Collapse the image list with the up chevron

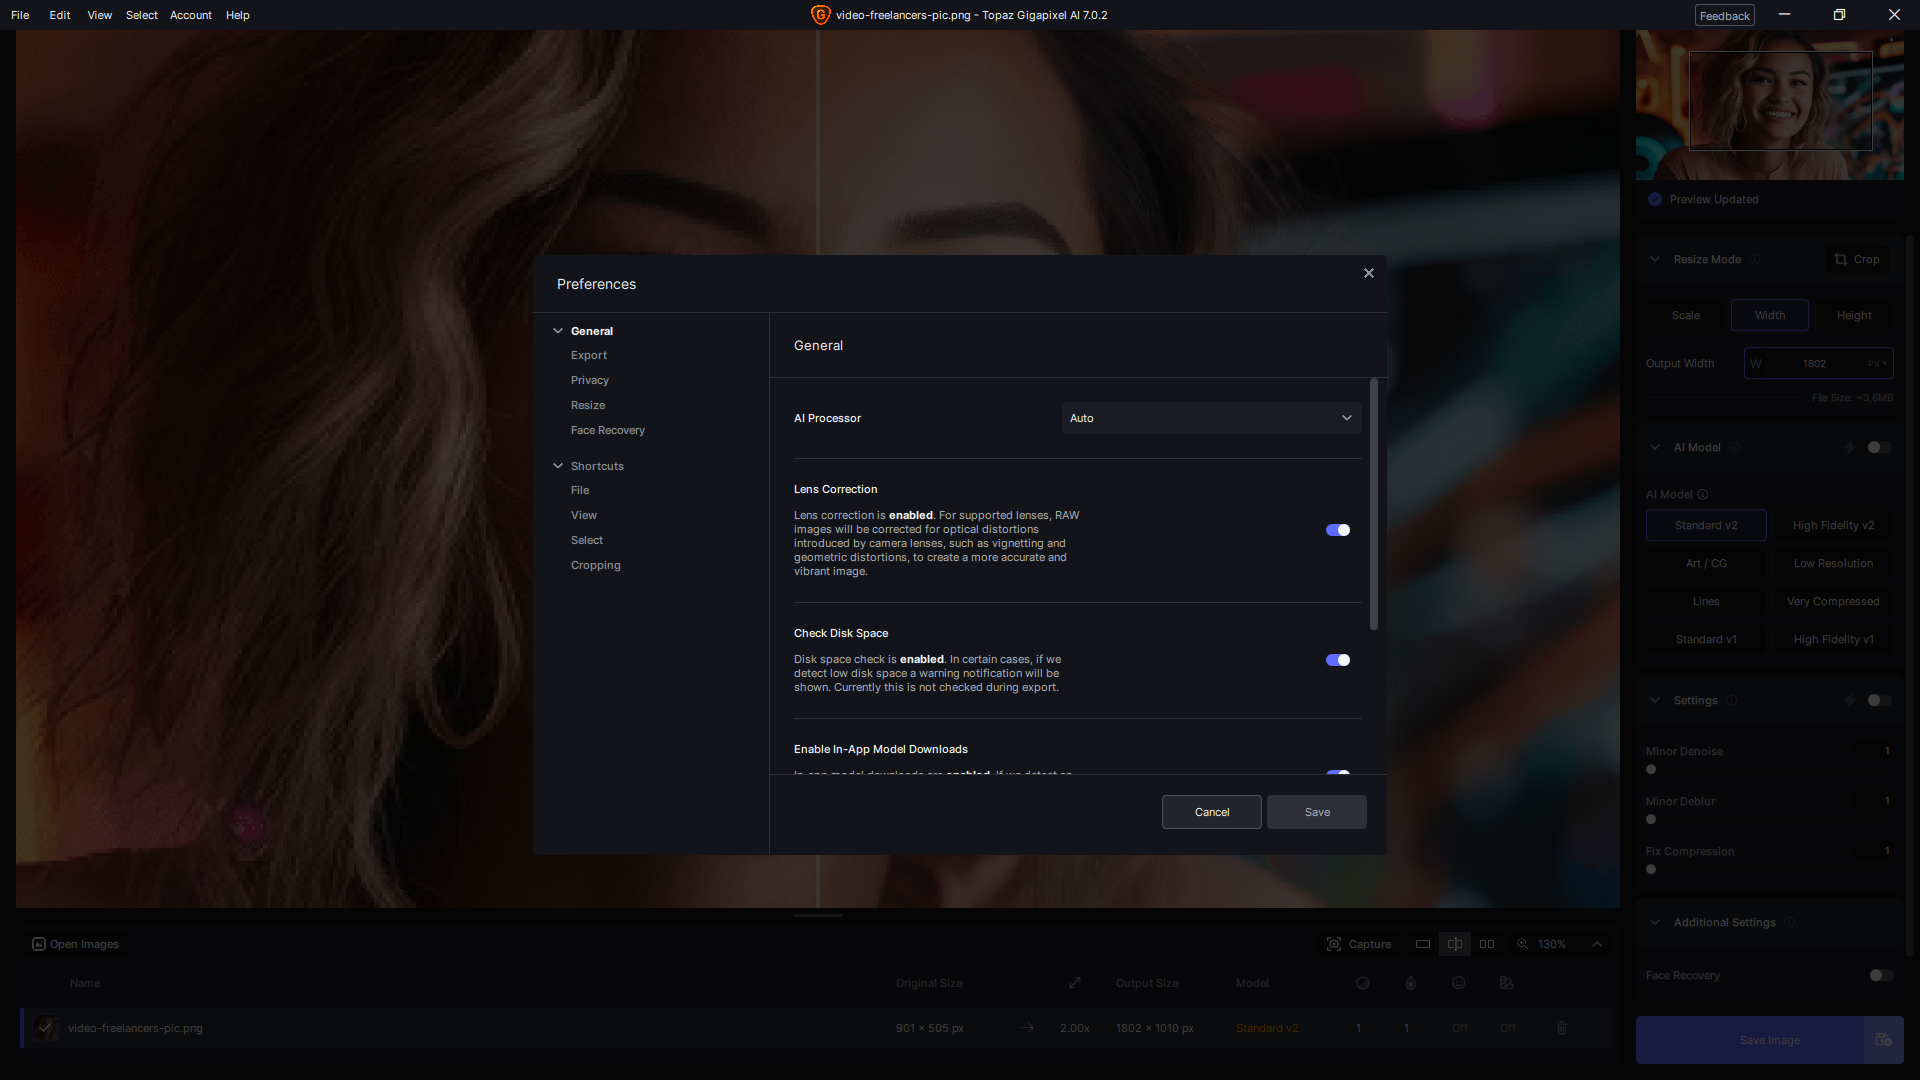tap(1597, 944)
